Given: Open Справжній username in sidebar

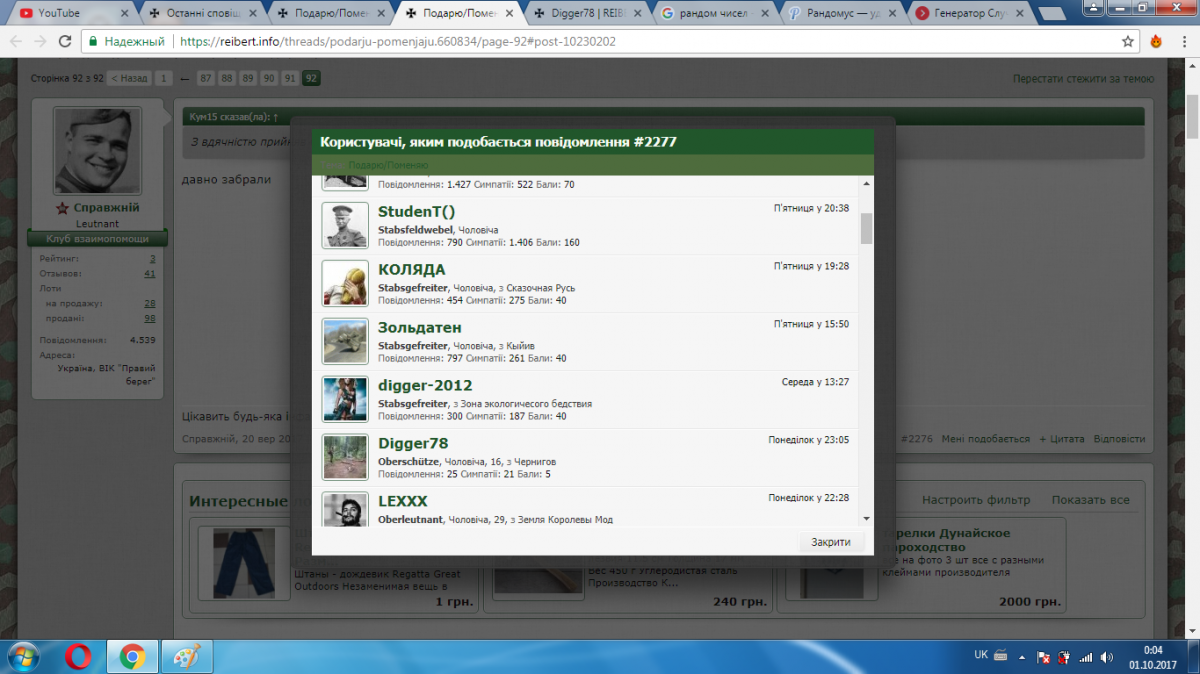Looking at the screenshot, I should tap(106, 208).
